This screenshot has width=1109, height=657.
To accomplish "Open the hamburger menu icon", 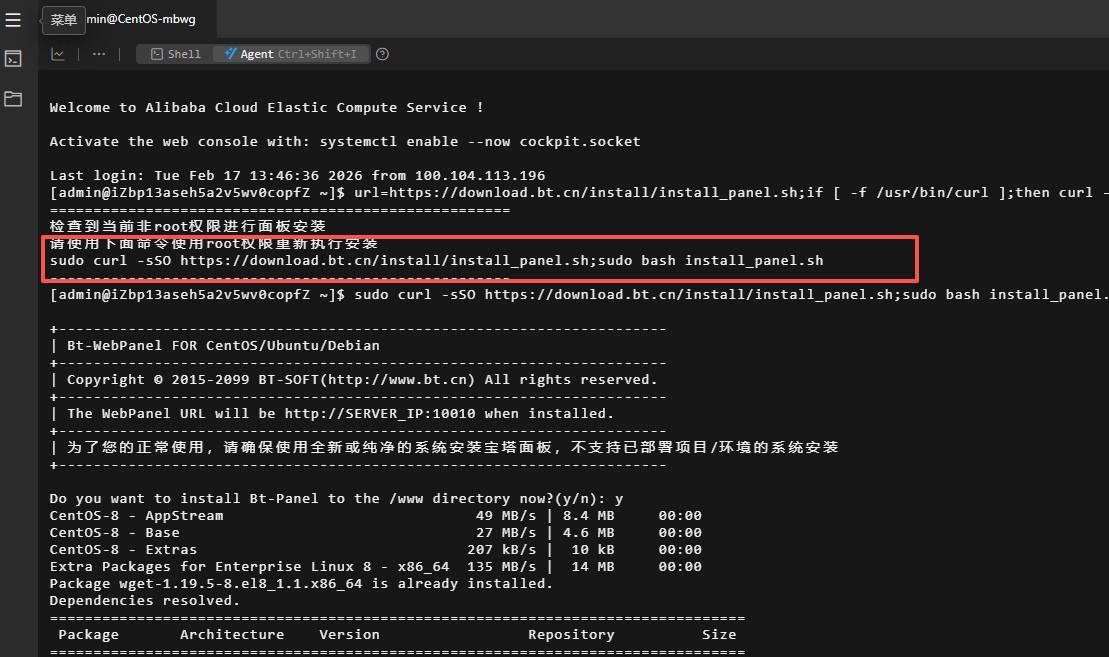I will (13, 20).
